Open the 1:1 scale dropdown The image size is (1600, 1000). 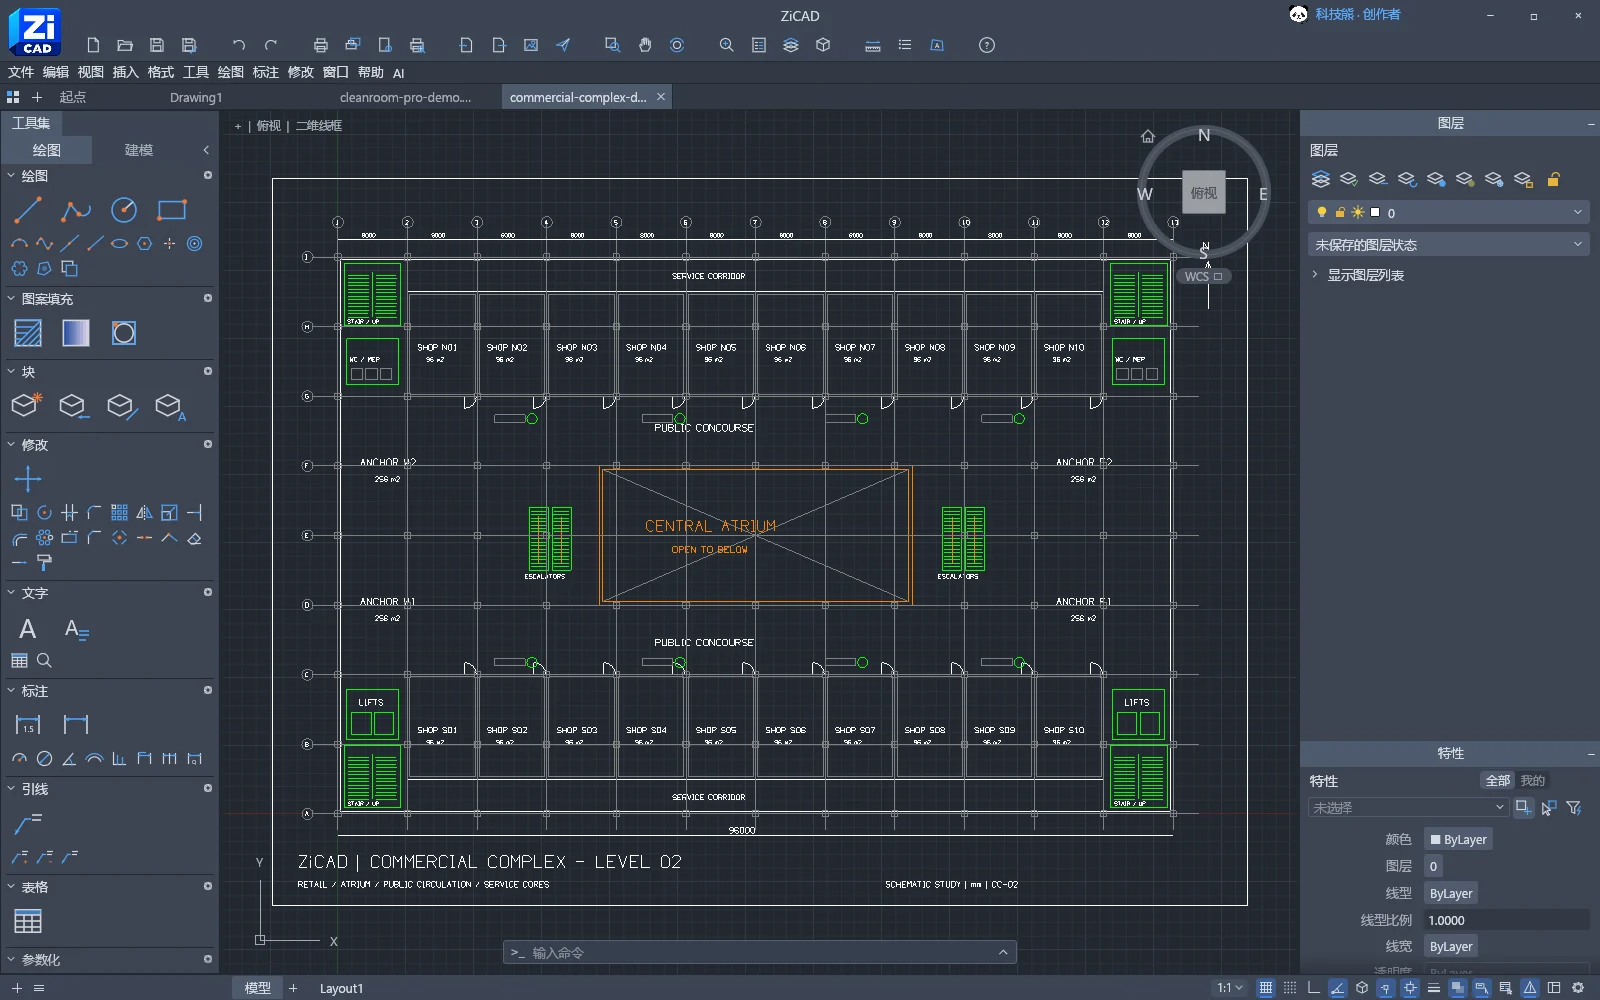(1230, 988)
